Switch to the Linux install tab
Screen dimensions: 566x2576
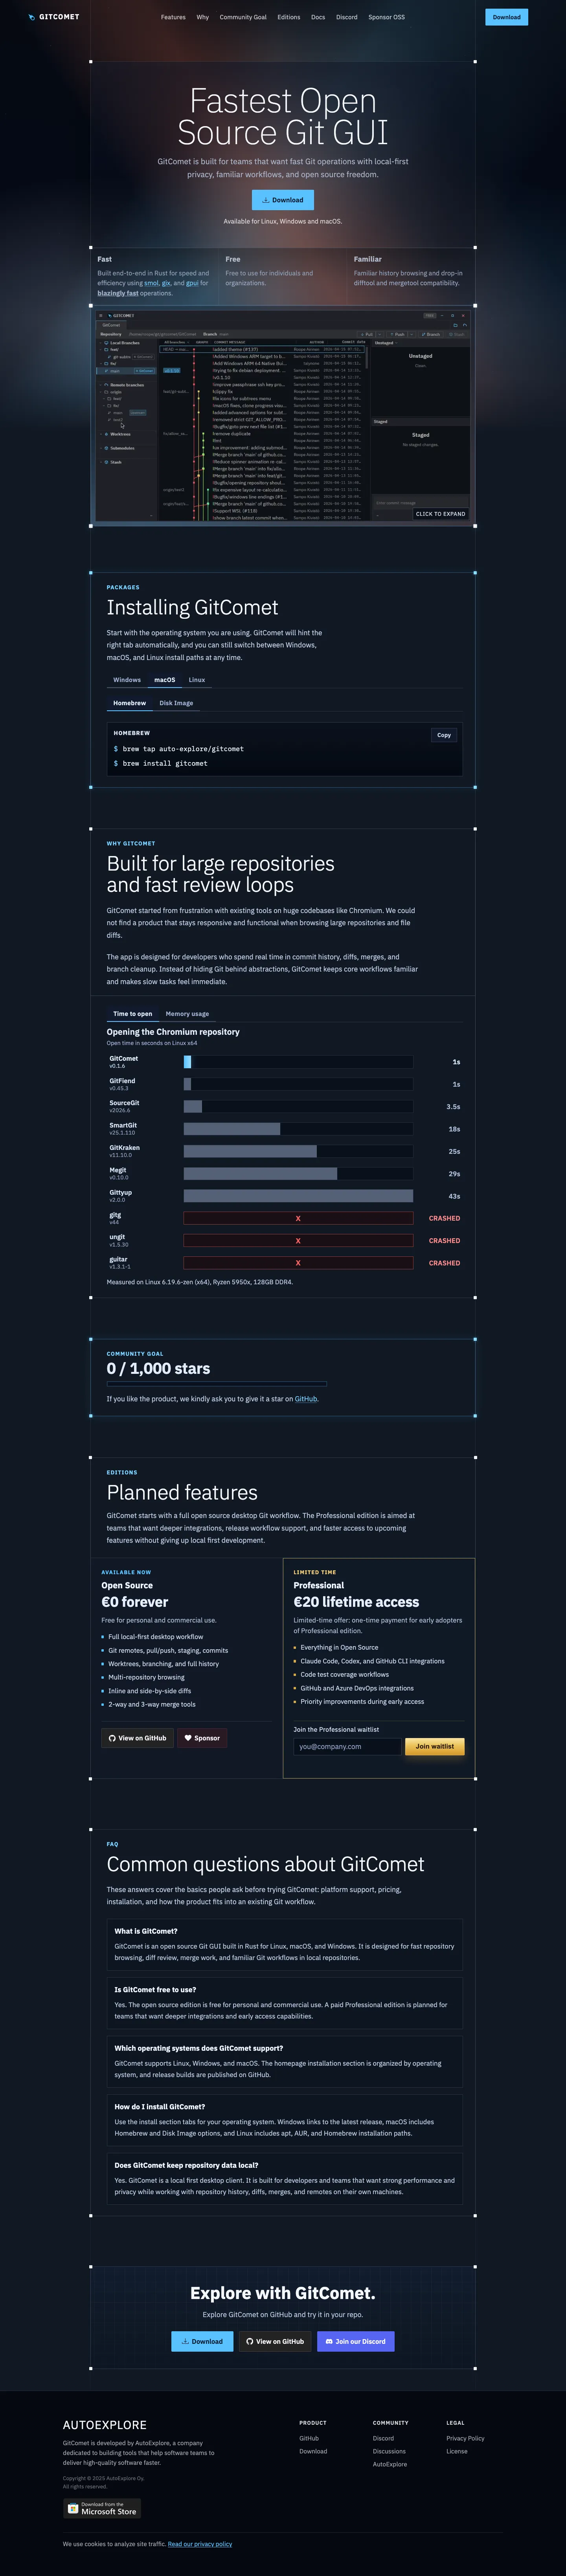197,680
